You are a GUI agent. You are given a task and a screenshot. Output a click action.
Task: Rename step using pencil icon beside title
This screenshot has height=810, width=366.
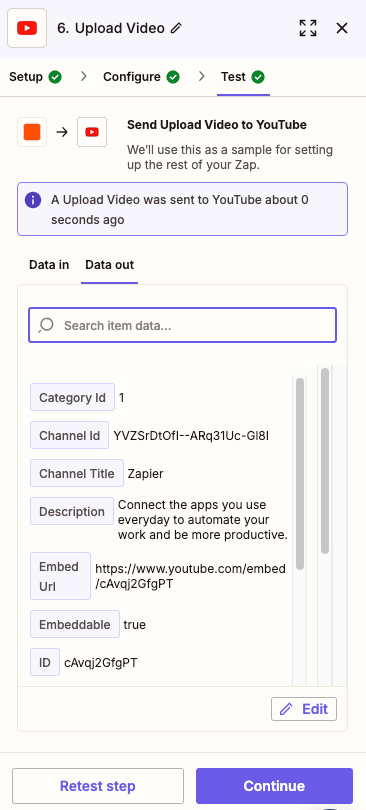tap(176, 28)
